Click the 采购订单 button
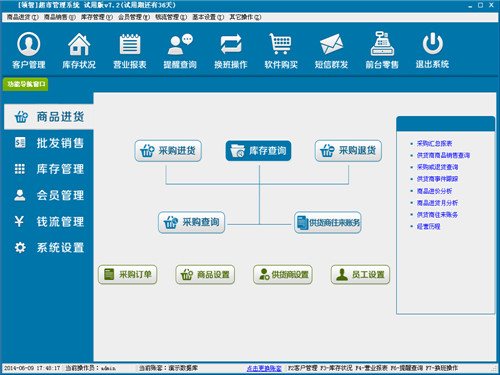Image resolution: width=500 pixels, height=375 pixels. click(x=128, y=274)
